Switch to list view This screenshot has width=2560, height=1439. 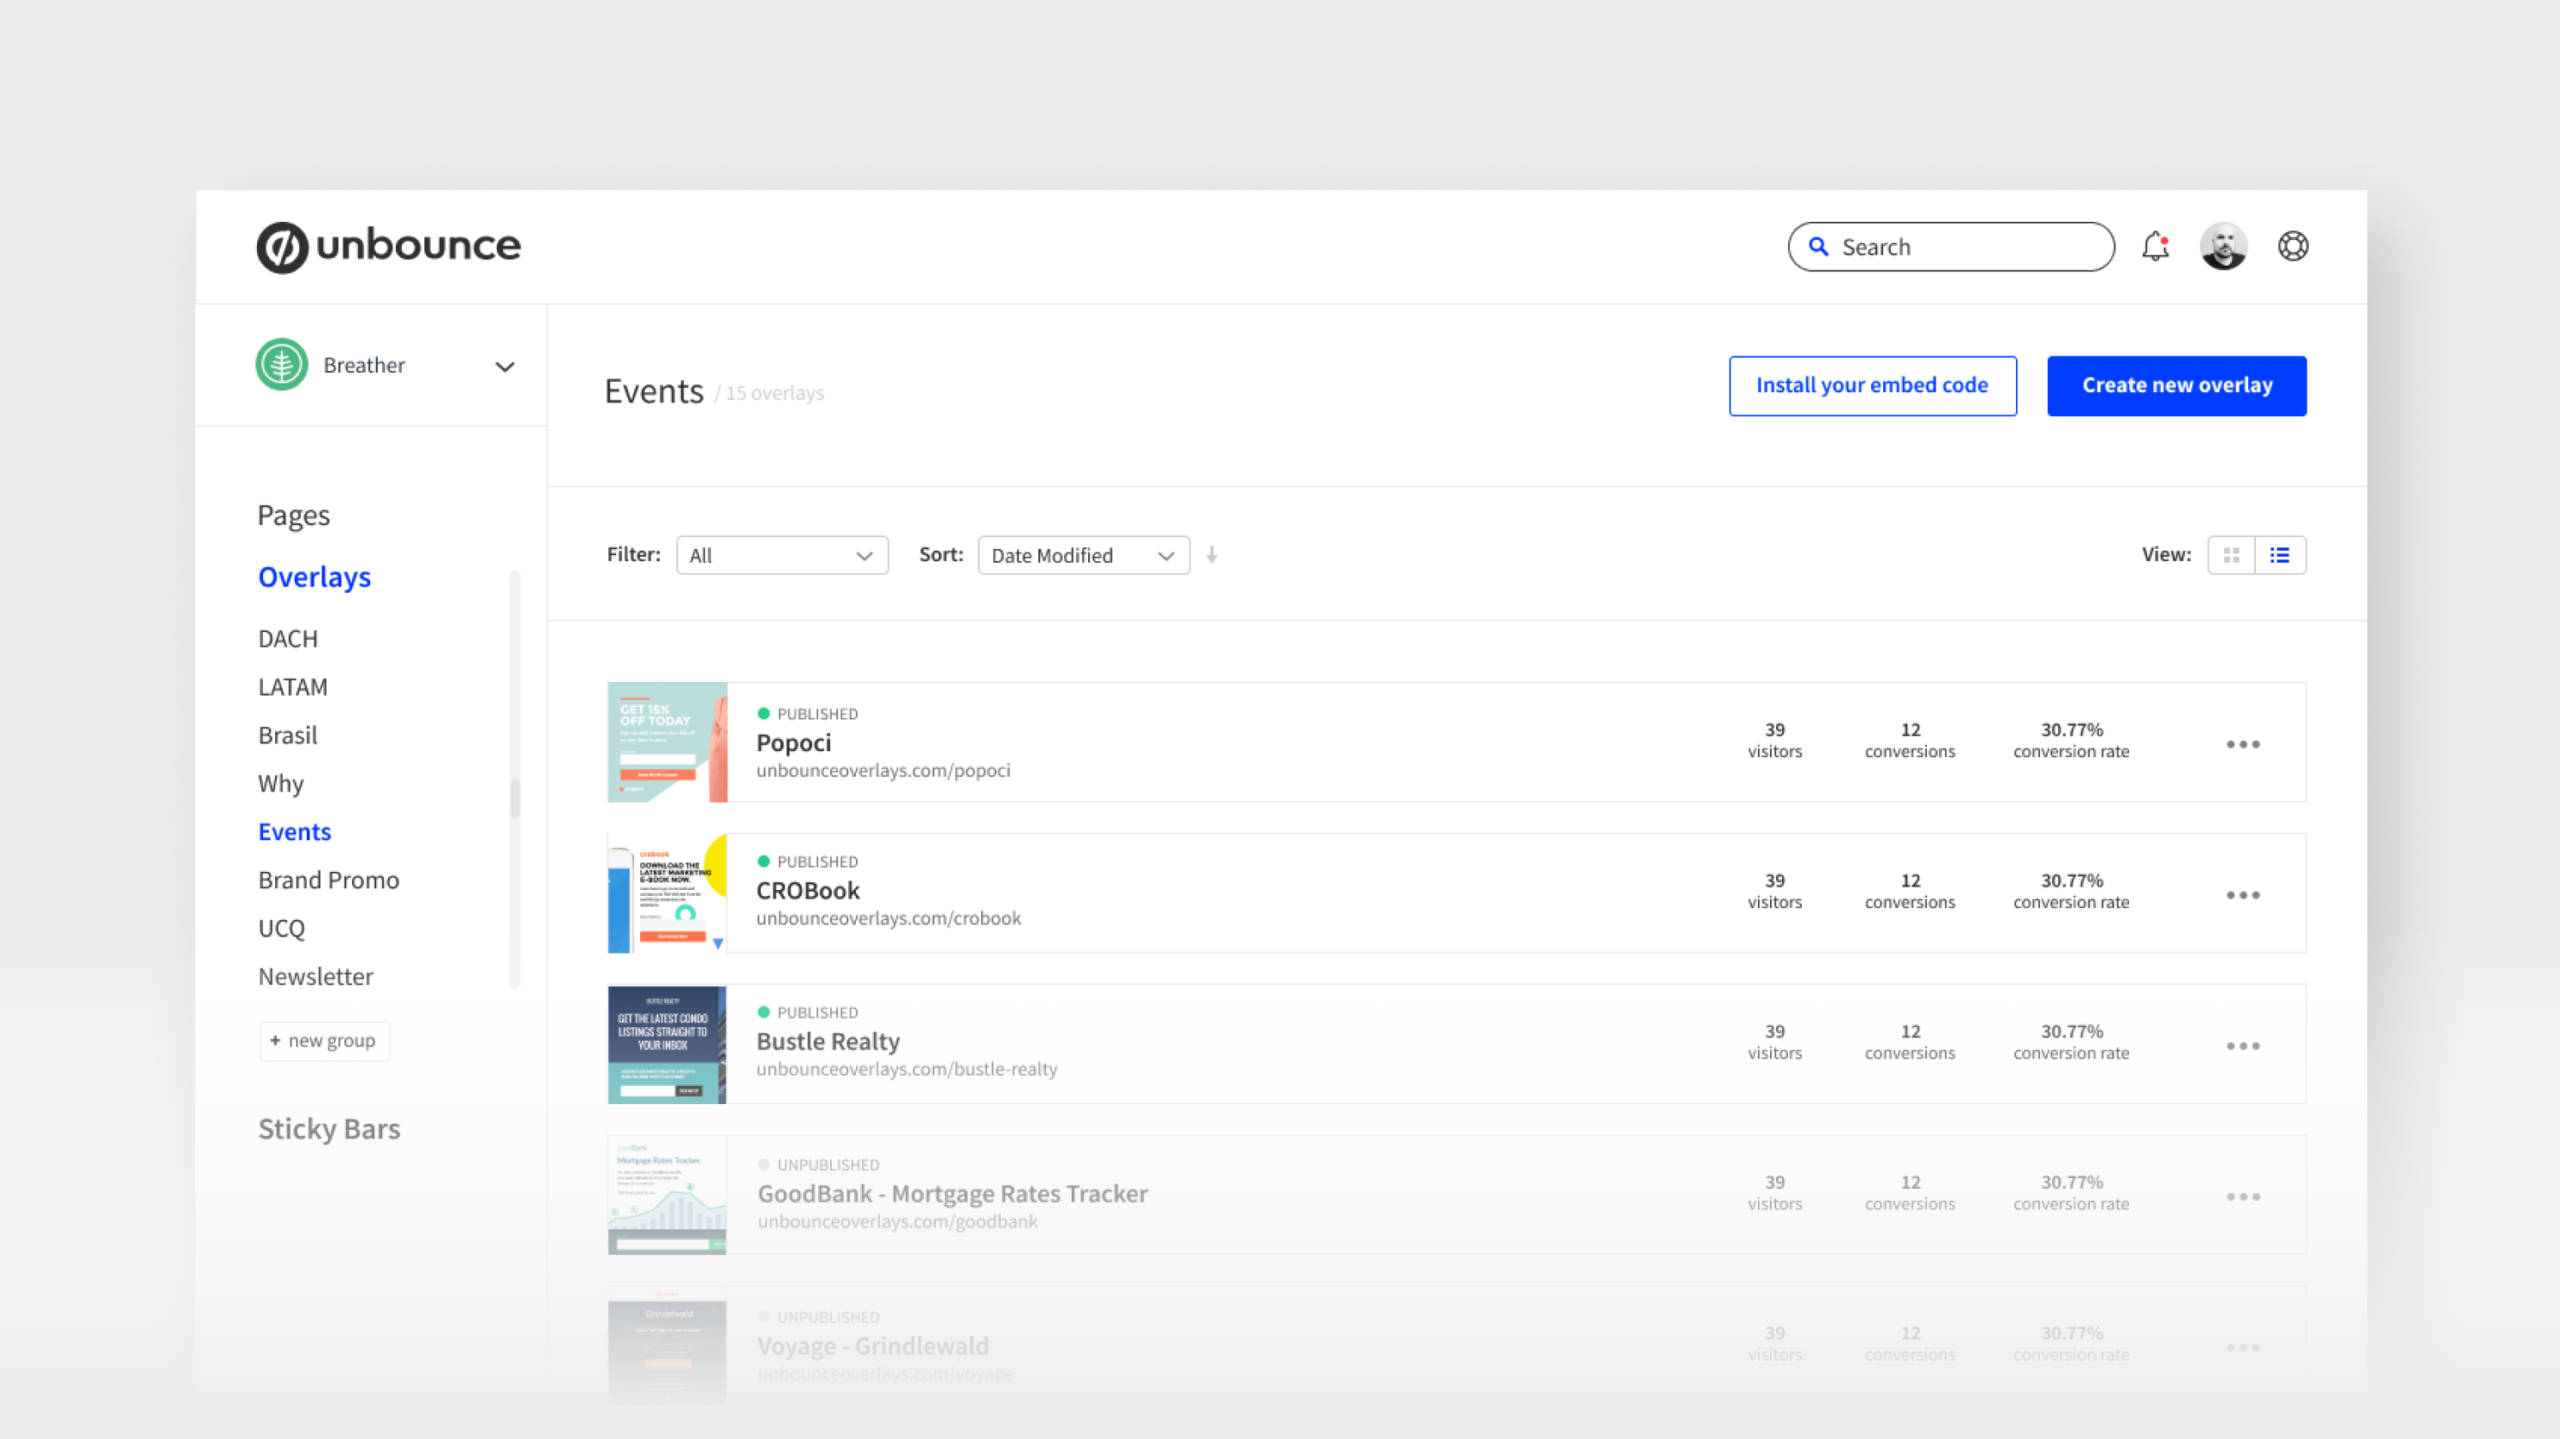(2280, 555)
